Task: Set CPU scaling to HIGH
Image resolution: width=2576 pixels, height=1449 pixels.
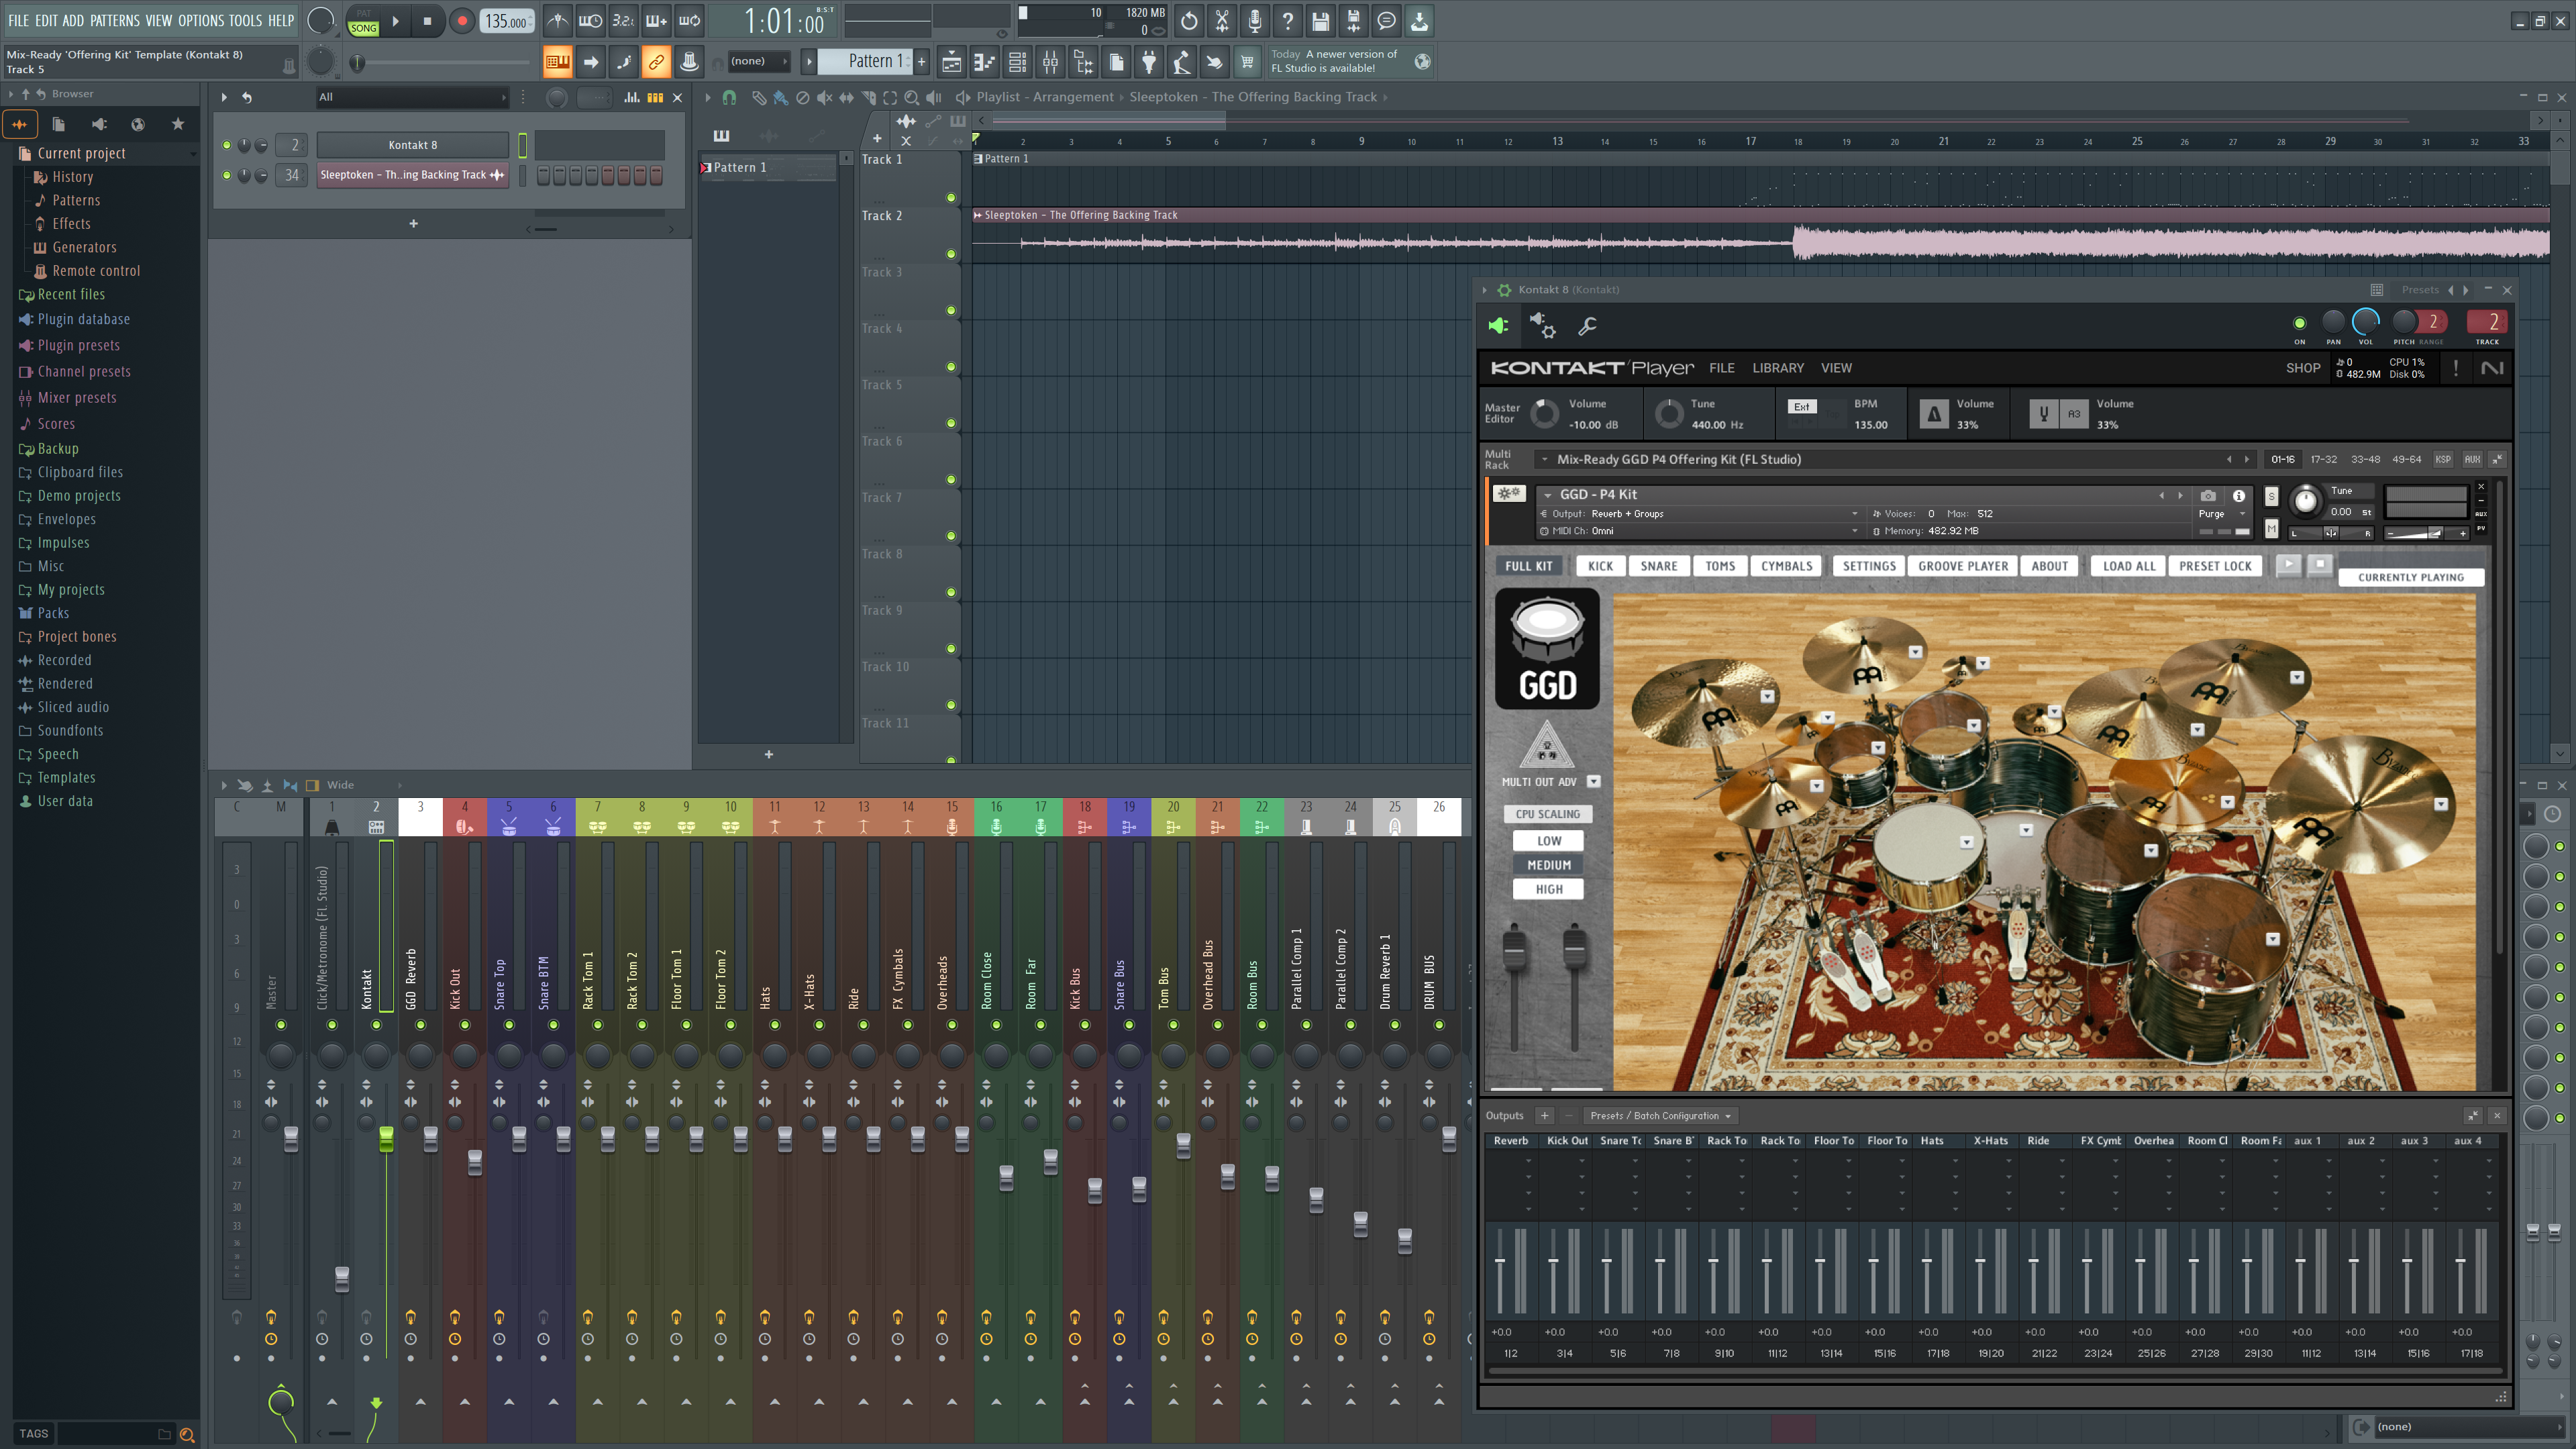Action: tap(1548, 889)
